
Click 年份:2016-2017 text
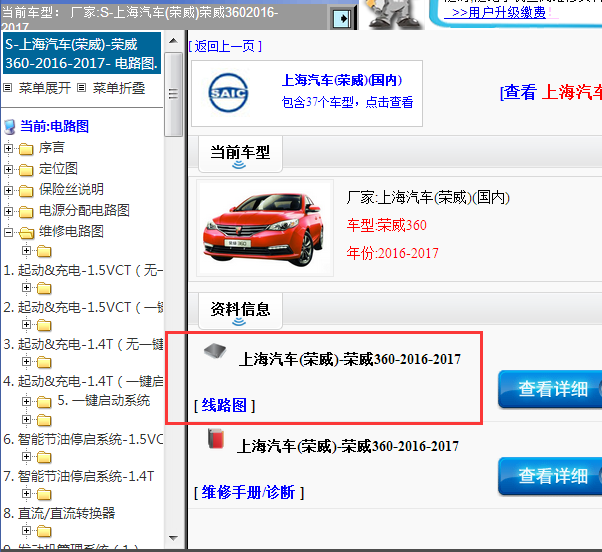coord(392,253)
